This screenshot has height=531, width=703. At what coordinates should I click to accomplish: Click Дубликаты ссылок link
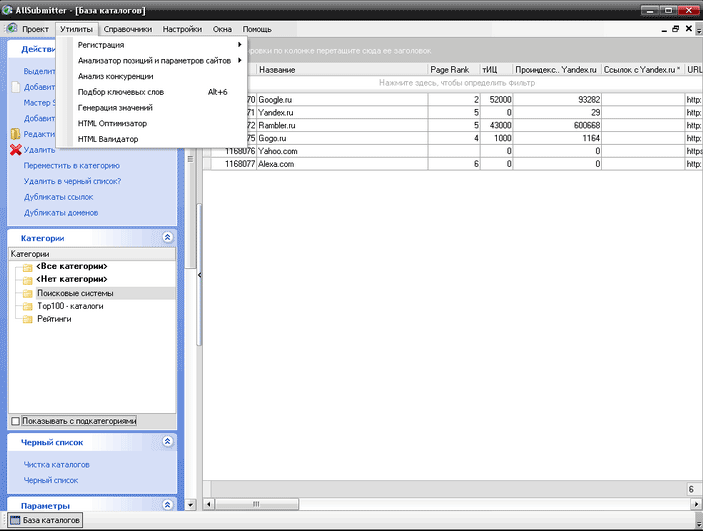(58, 197)
